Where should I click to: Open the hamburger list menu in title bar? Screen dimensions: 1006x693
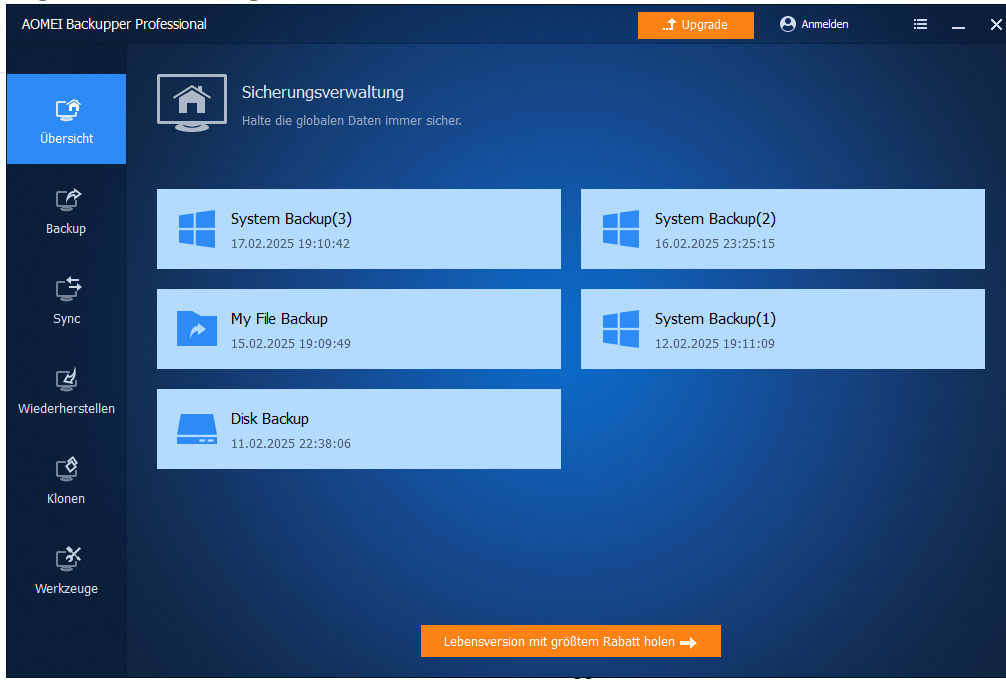[x=920, y=24]
